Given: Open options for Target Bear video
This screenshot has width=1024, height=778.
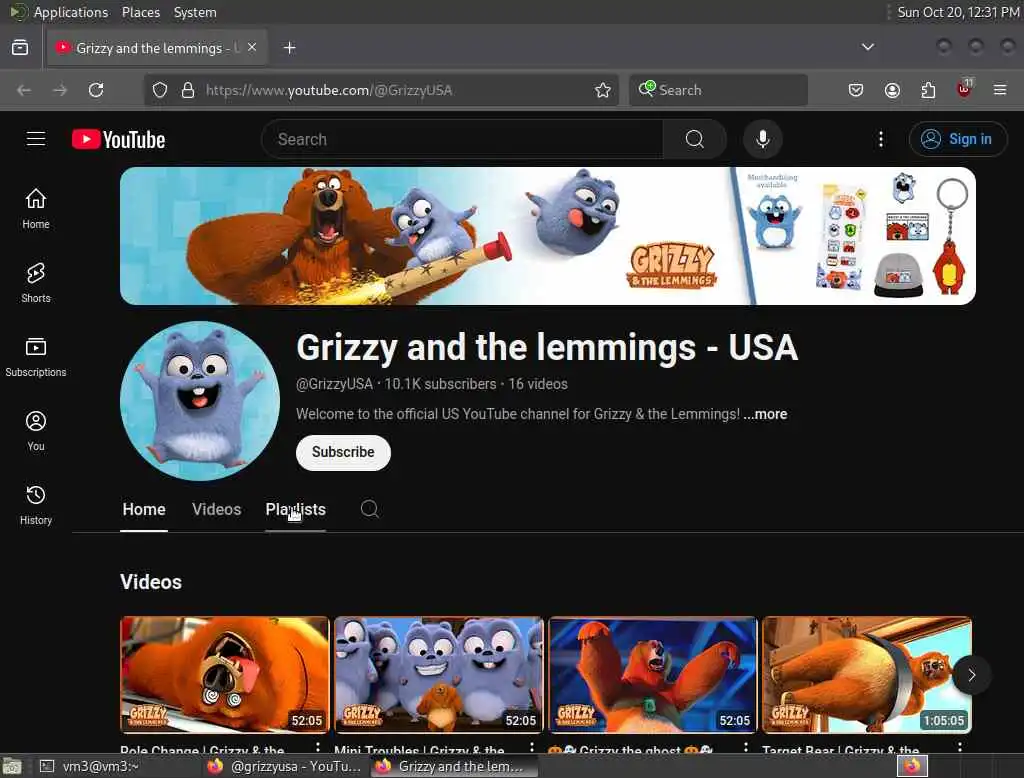Looking at the screenshot, I should pyautogui.click(x=959, y=747).
